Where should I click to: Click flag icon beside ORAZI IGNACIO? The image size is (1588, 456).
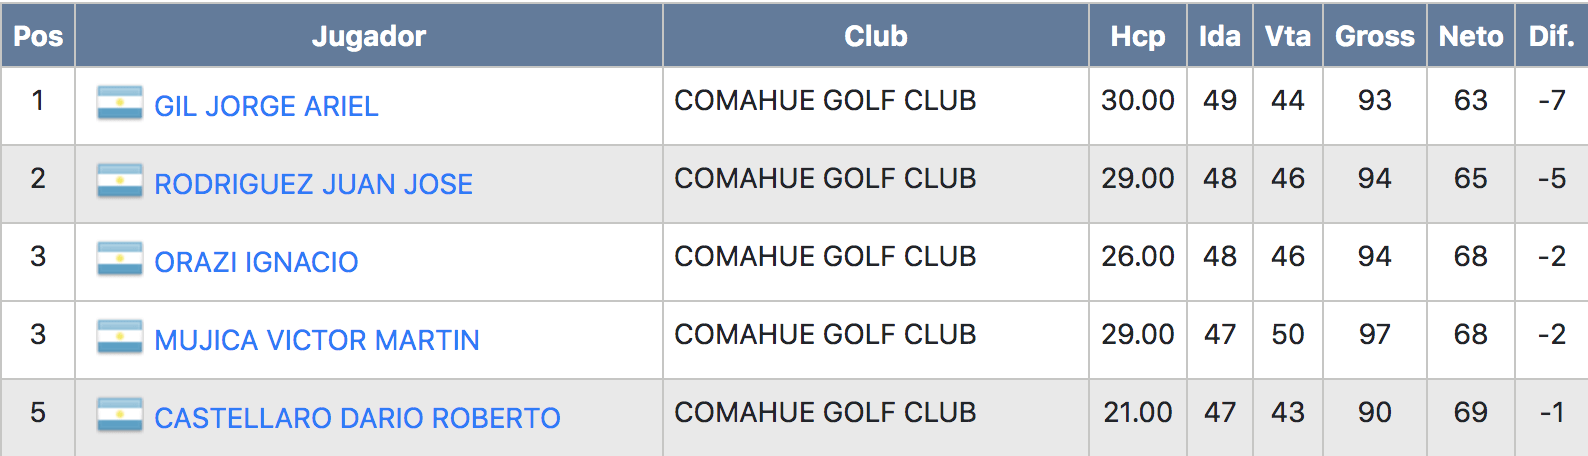point(120,259)
